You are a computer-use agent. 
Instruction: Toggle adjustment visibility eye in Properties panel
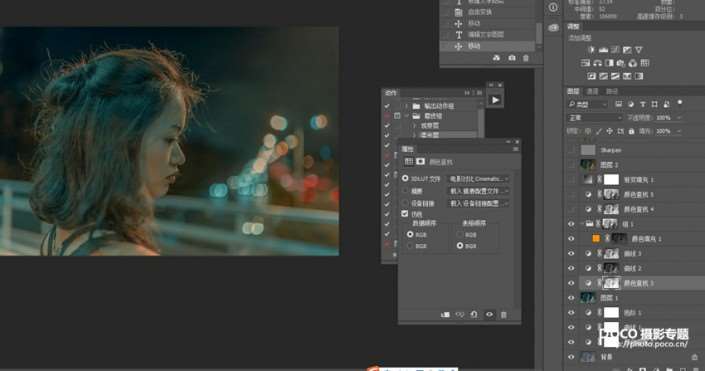[x=489, y=315]
